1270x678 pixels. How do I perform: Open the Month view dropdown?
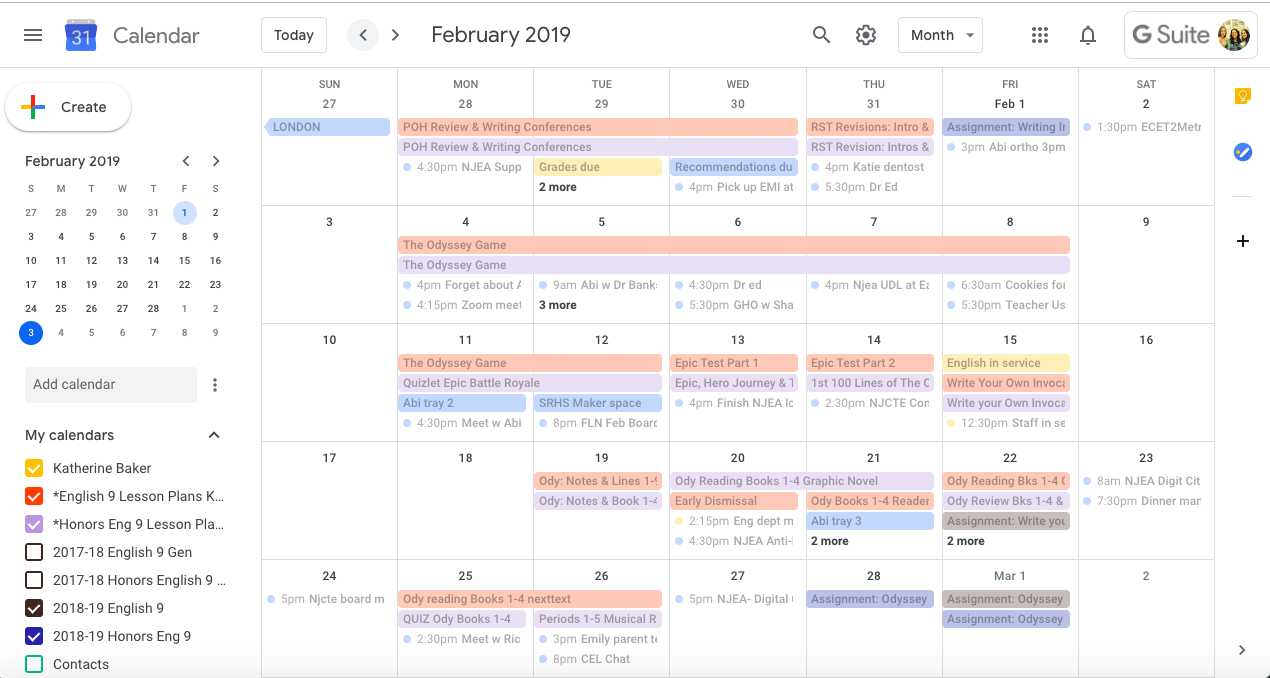click(940, 35)
